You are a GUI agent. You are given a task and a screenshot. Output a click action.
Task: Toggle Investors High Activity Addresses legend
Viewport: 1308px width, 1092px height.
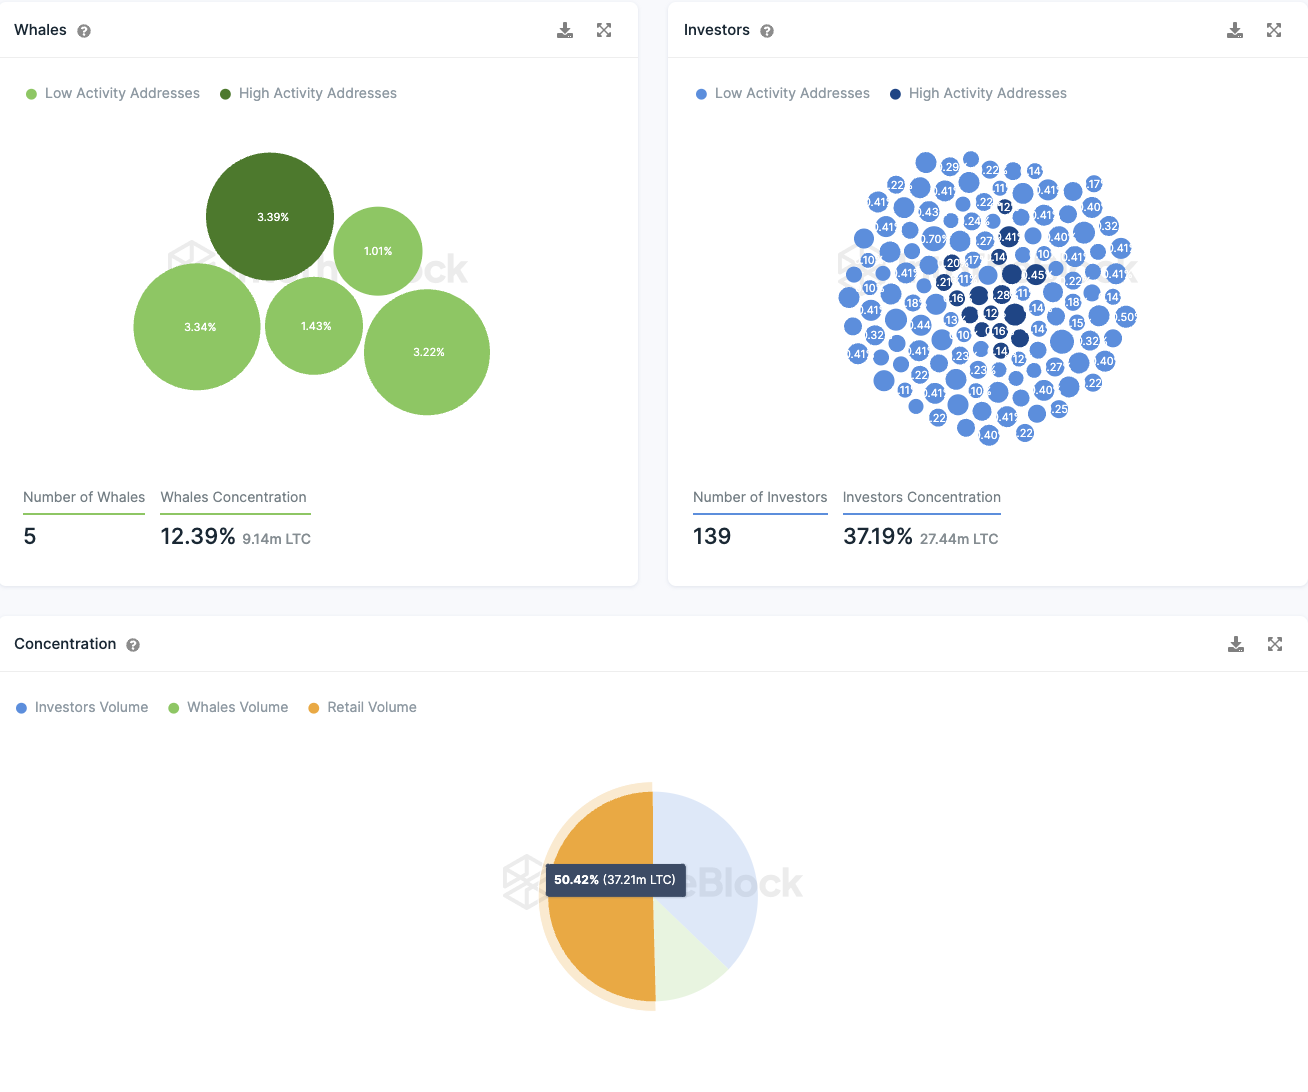pos(978,93)
